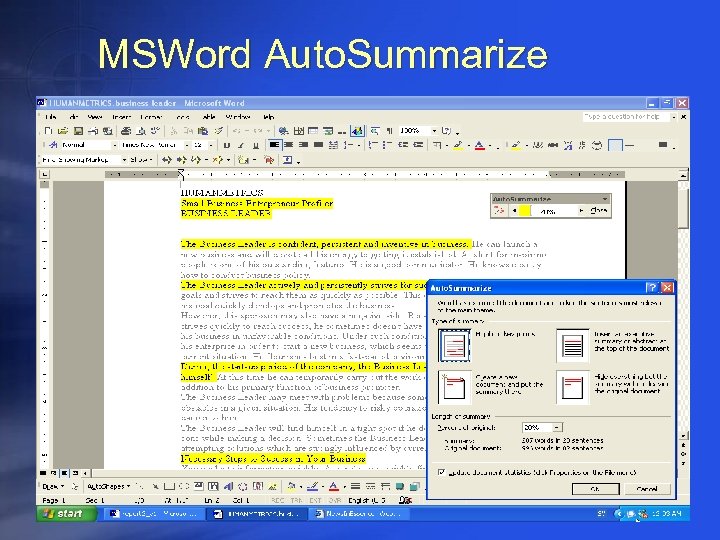The height and width of the screenshot is (540, 720).
Task: Toggle the Update document statistics checkbox
Action: click(x=442, y=472)
